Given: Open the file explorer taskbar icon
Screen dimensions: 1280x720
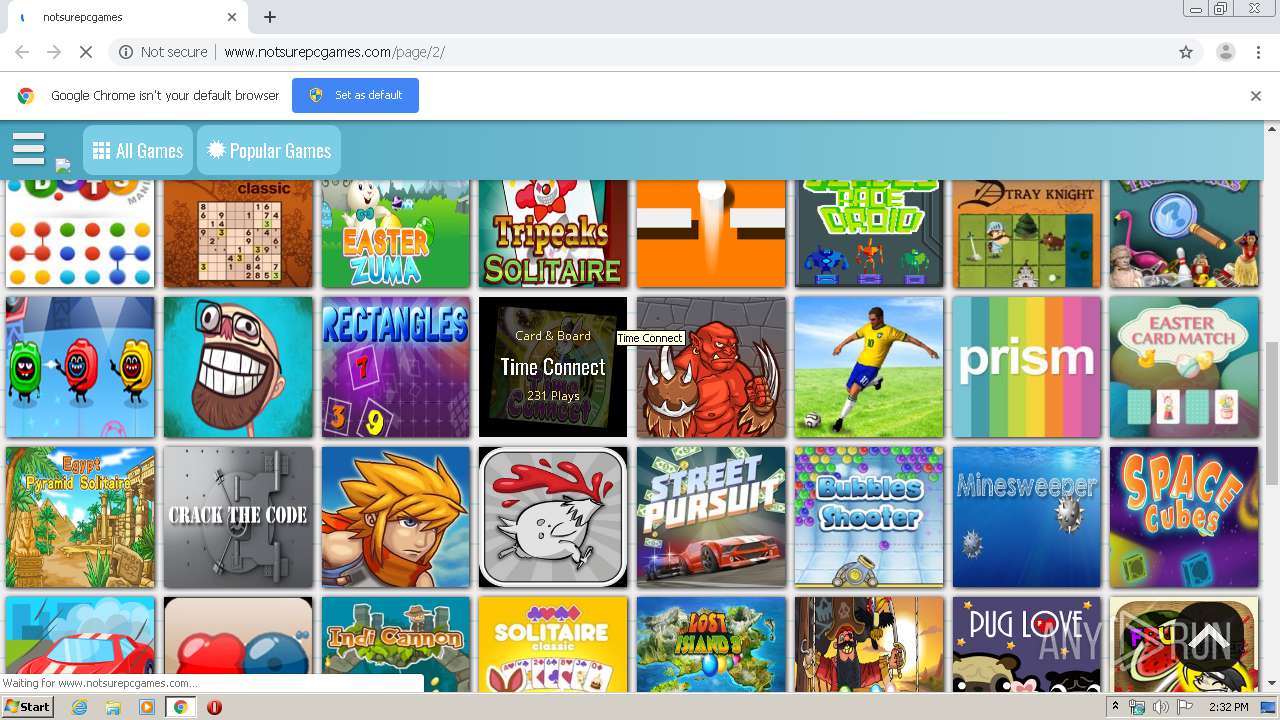Looking at the screenshot, I should (x=113, y=707).
